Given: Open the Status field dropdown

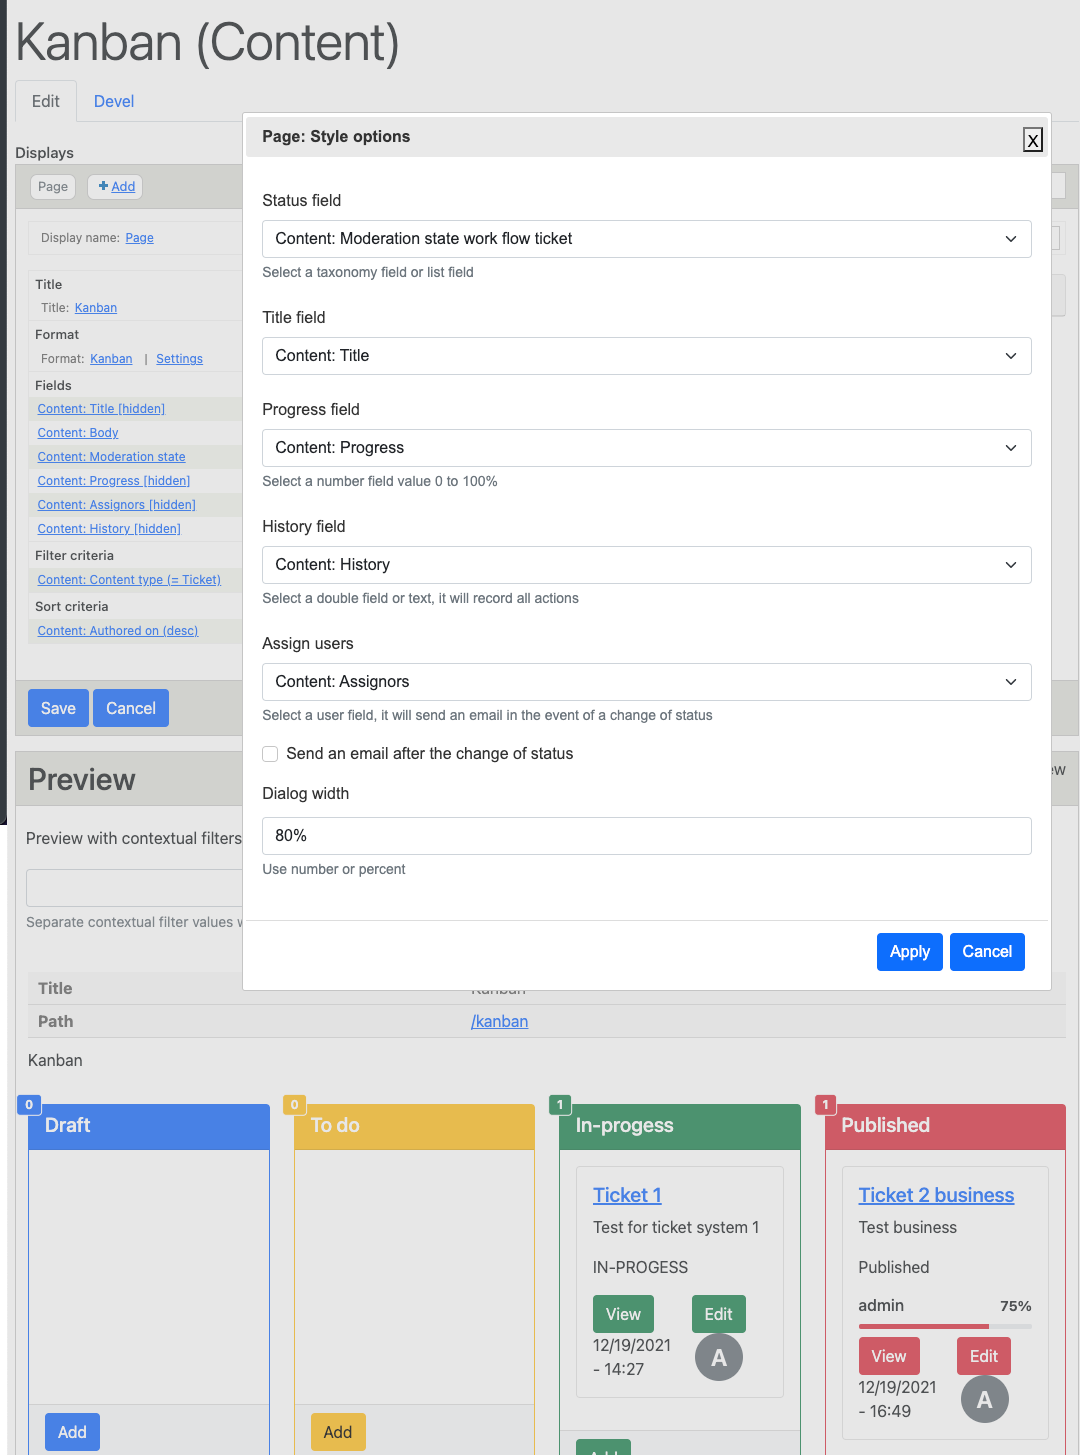Looking at the screenshot, I should 646,239.
